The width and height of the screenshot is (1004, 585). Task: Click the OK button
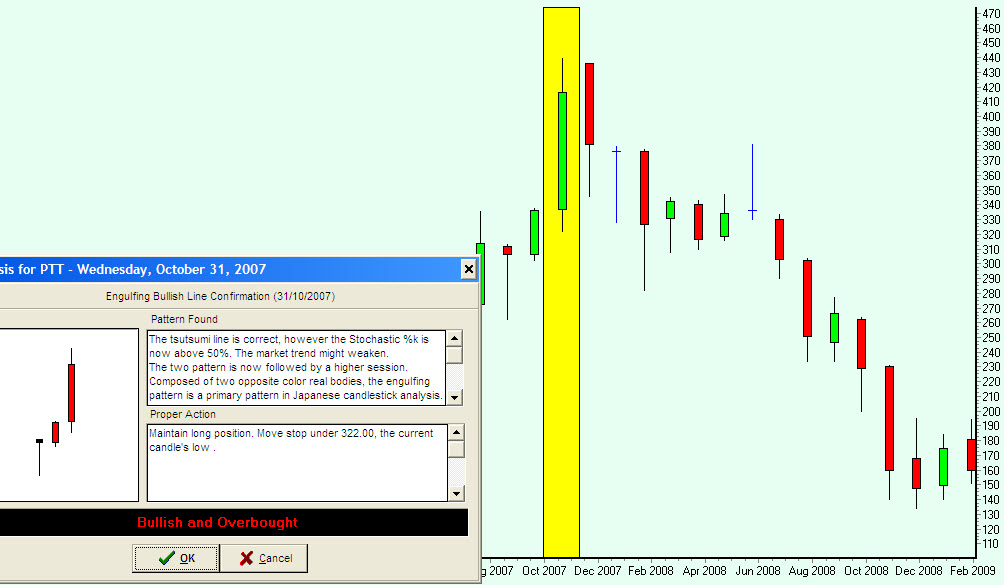[175, 558]
